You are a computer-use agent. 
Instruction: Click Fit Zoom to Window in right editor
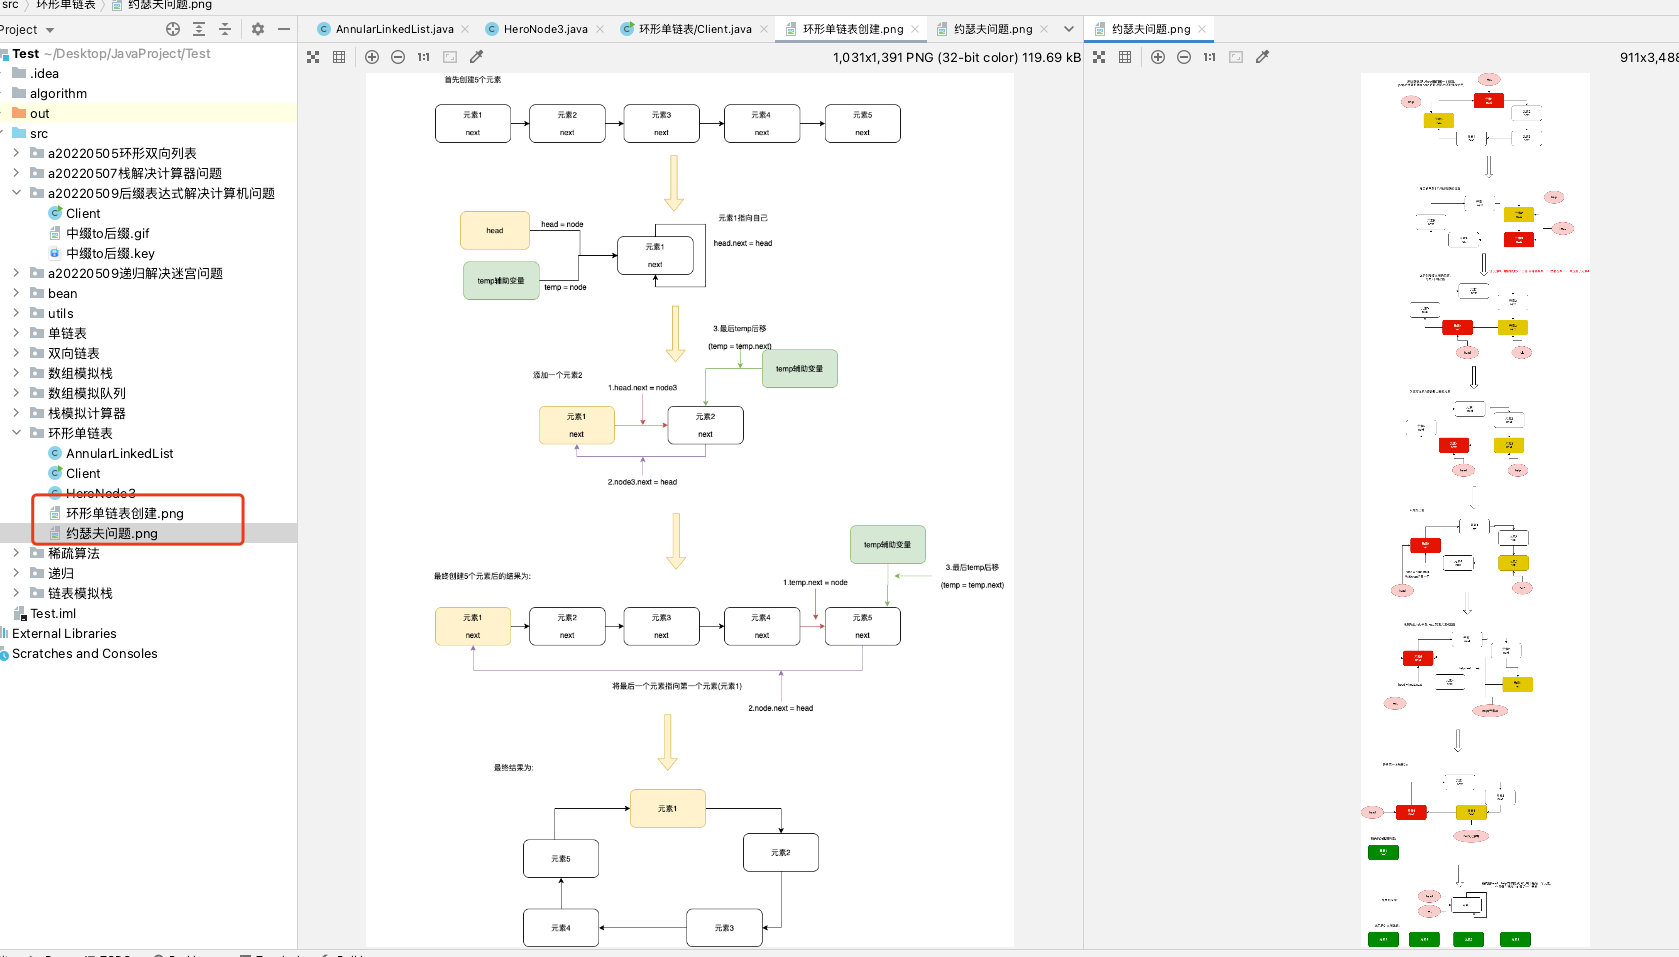[x=1236, y=57]
